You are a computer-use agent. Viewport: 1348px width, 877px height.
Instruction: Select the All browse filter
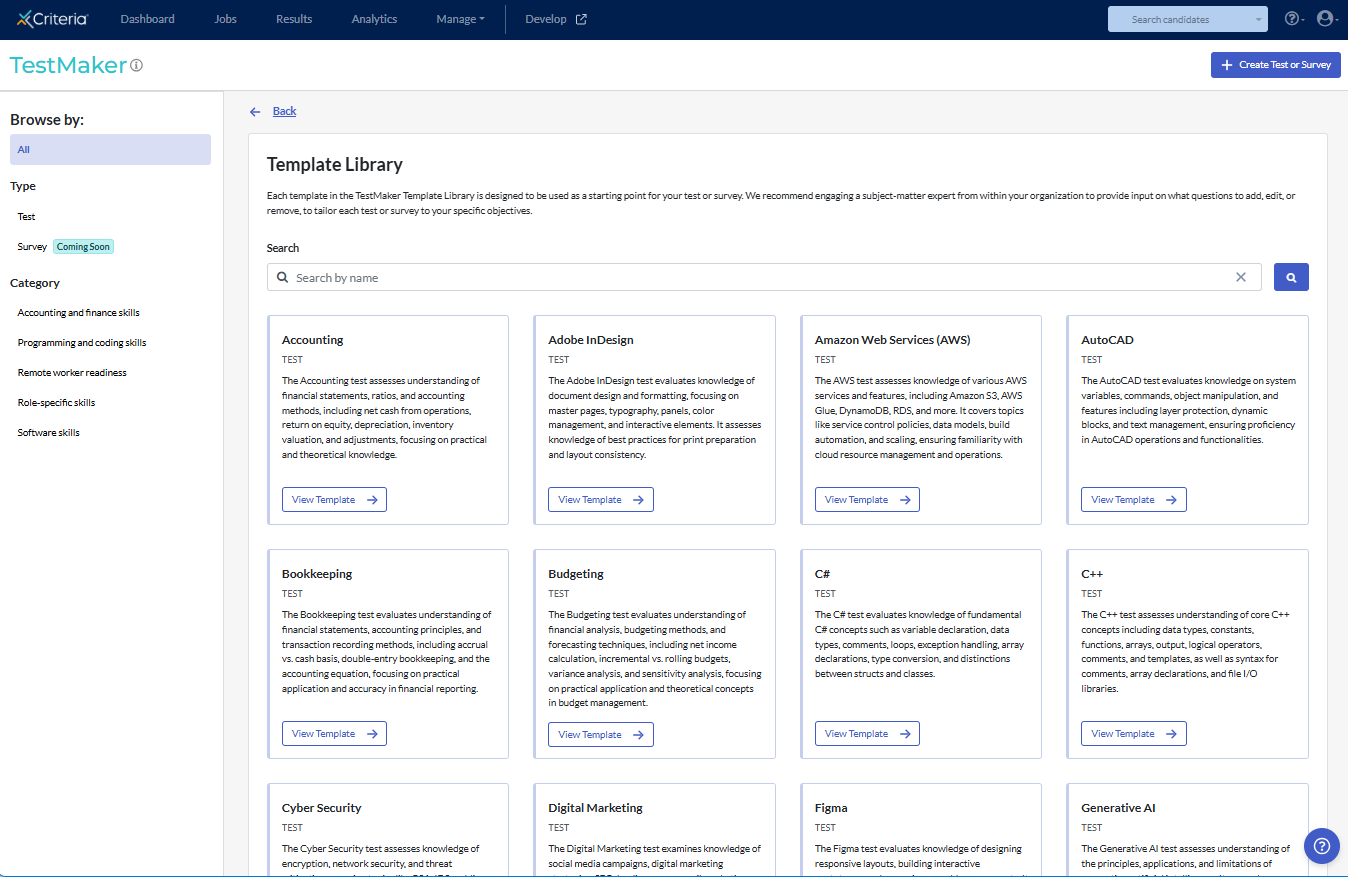pos(110,149)
